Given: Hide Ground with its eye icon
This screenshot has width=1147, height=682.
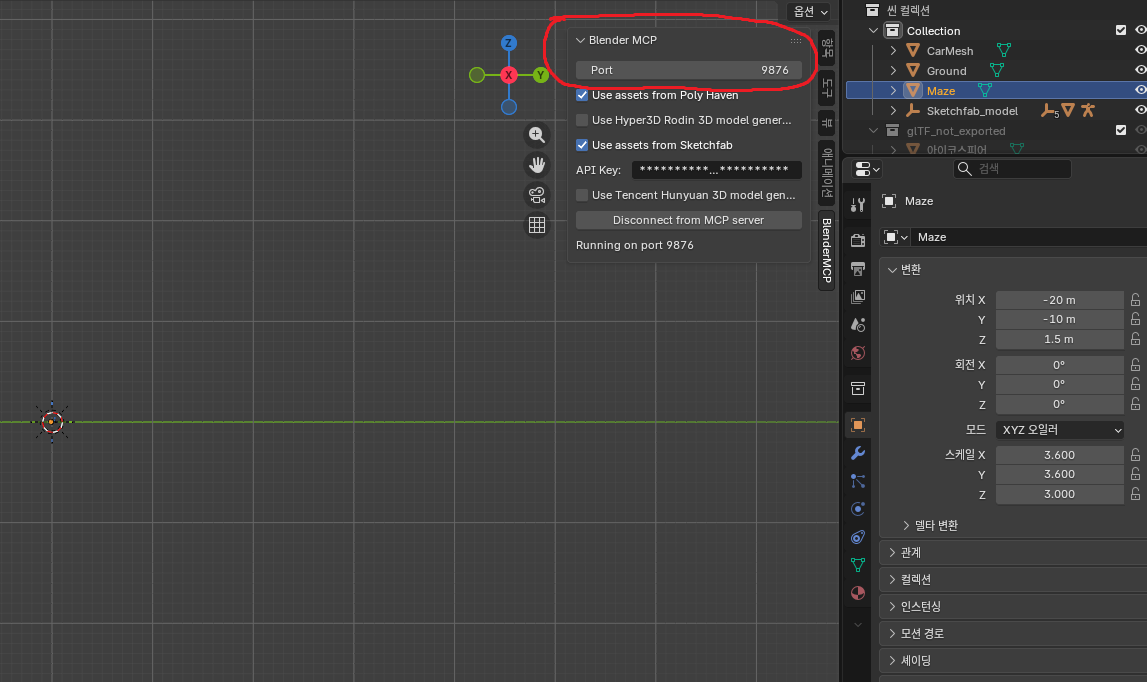Looking at the screenshot, I should click(1140, 70).
